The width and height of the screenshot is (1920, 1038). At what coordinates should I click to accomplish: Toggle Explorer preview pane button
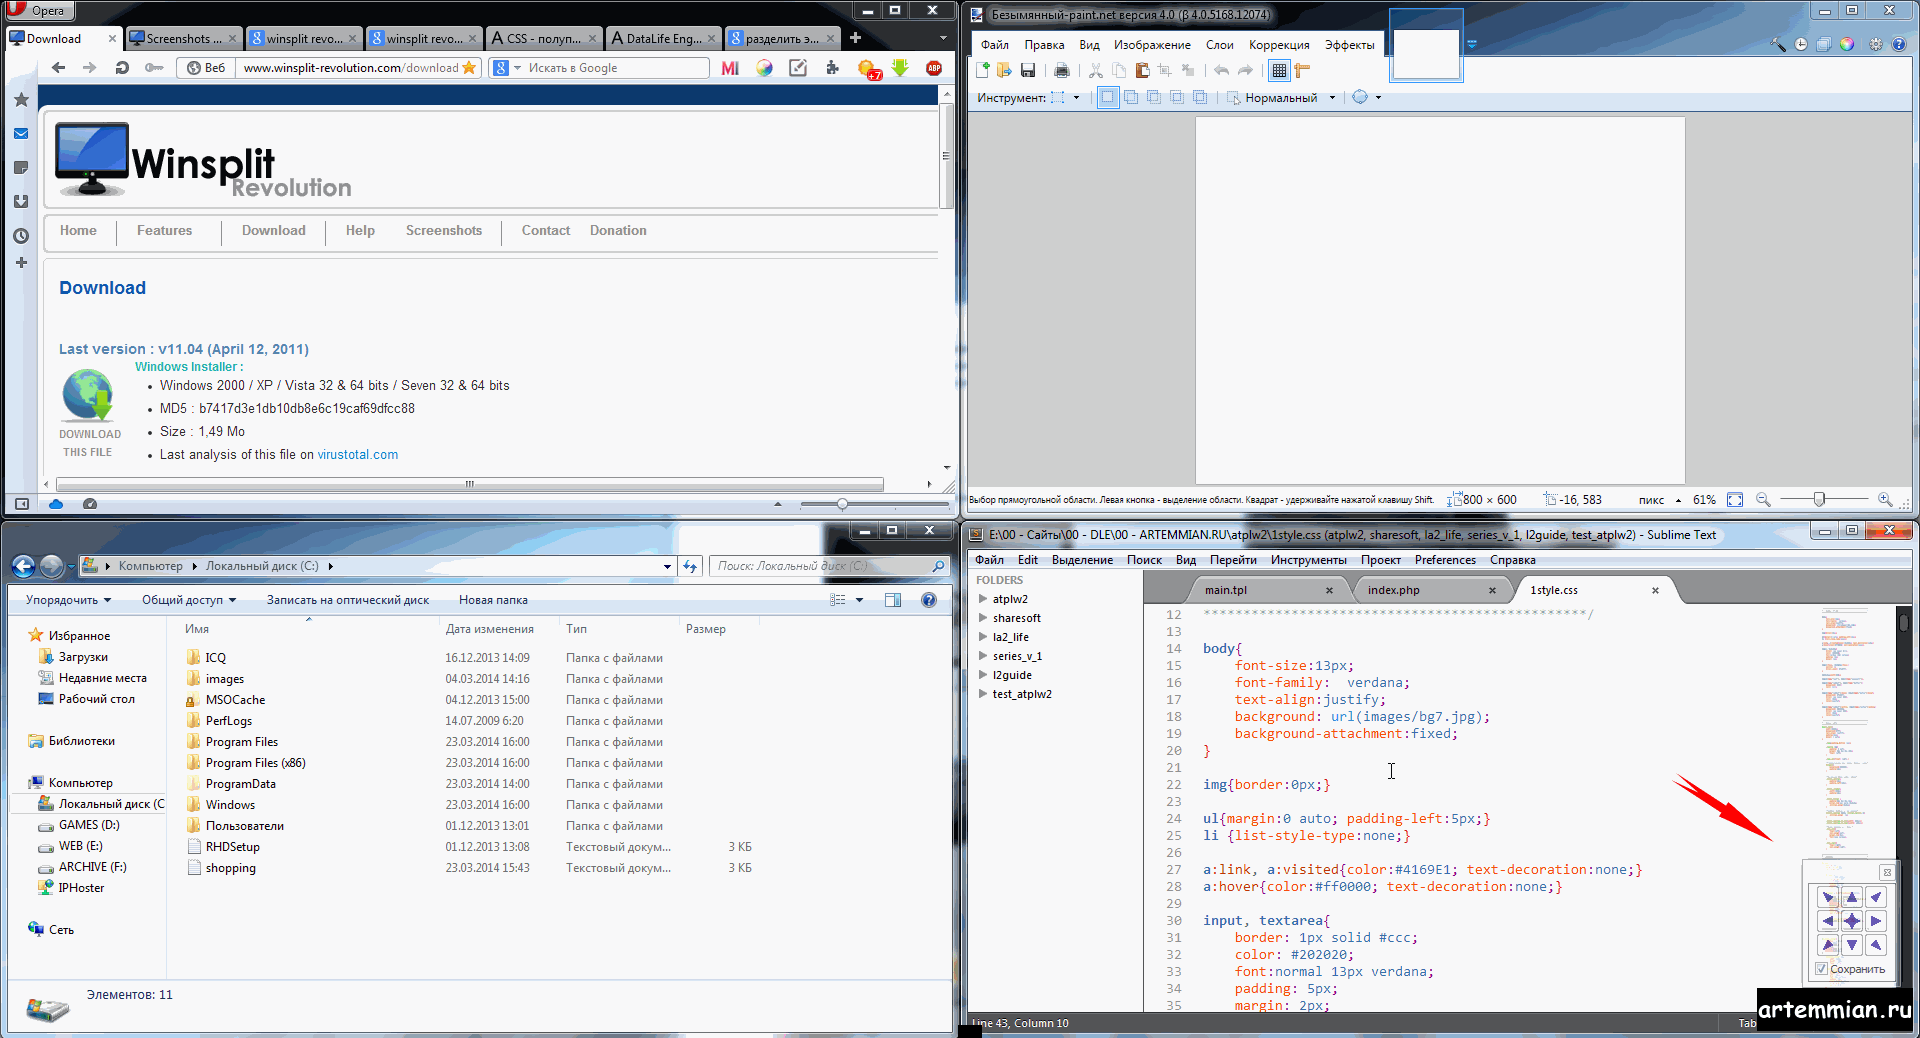(893, 600)
